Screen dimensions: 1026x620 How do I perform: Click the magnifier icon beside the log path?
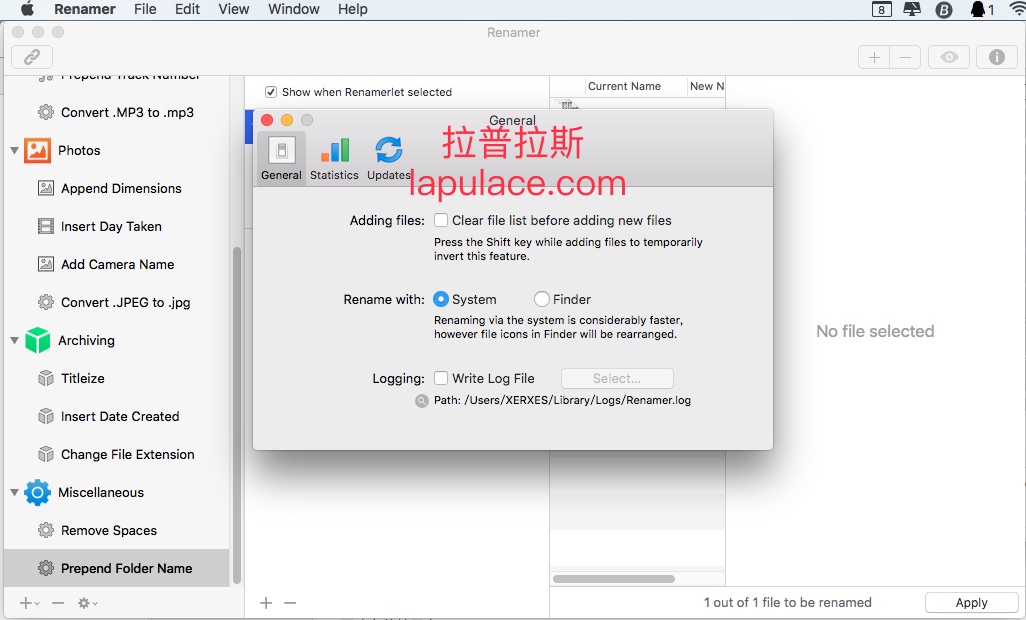click(422, 400)
